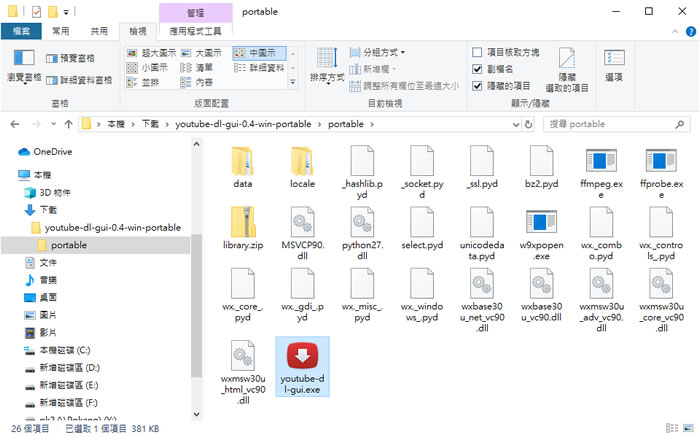Go up one folder level
700x438 pixels.
click(68, 125)
